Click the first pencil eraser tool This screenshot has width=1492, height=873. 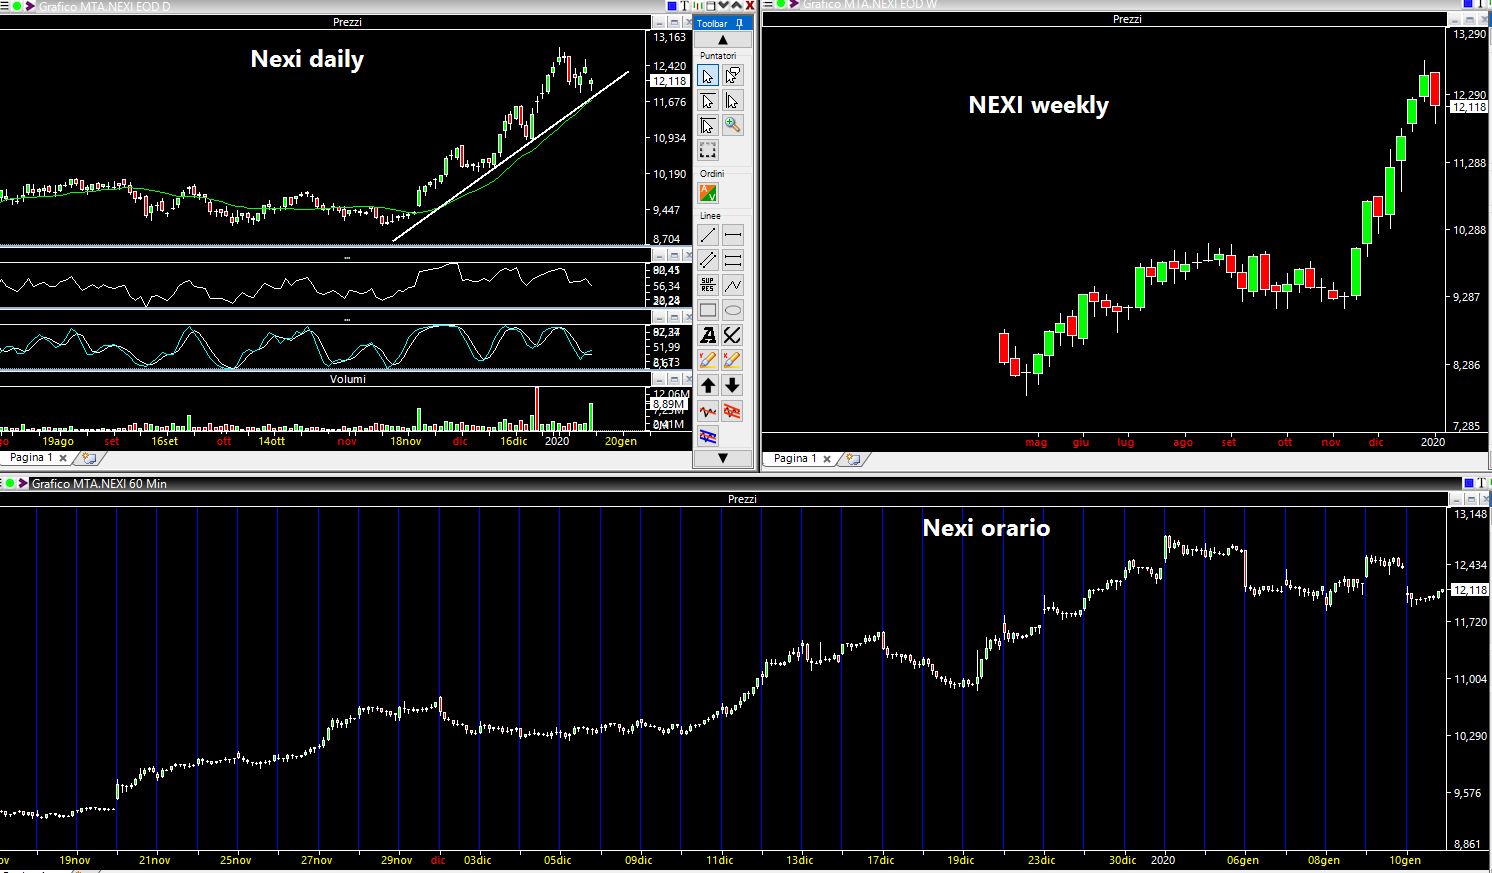click(x=708, y=360)
